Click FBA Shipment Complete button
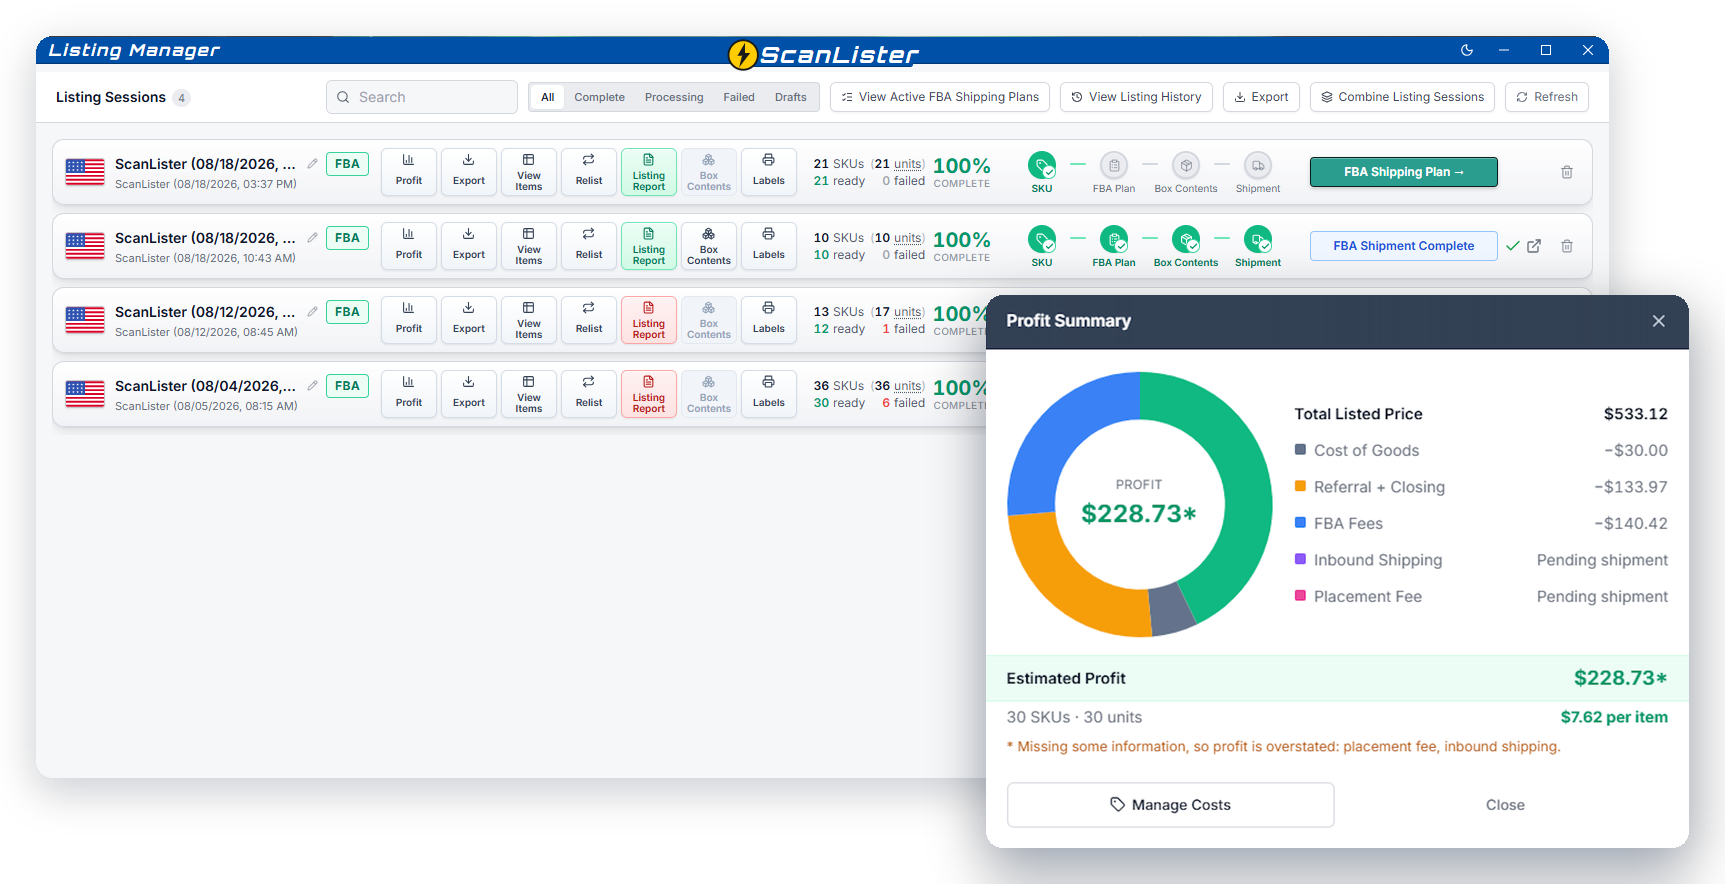The width and height of the screenshot is (1725, 884). (1404, 246)
